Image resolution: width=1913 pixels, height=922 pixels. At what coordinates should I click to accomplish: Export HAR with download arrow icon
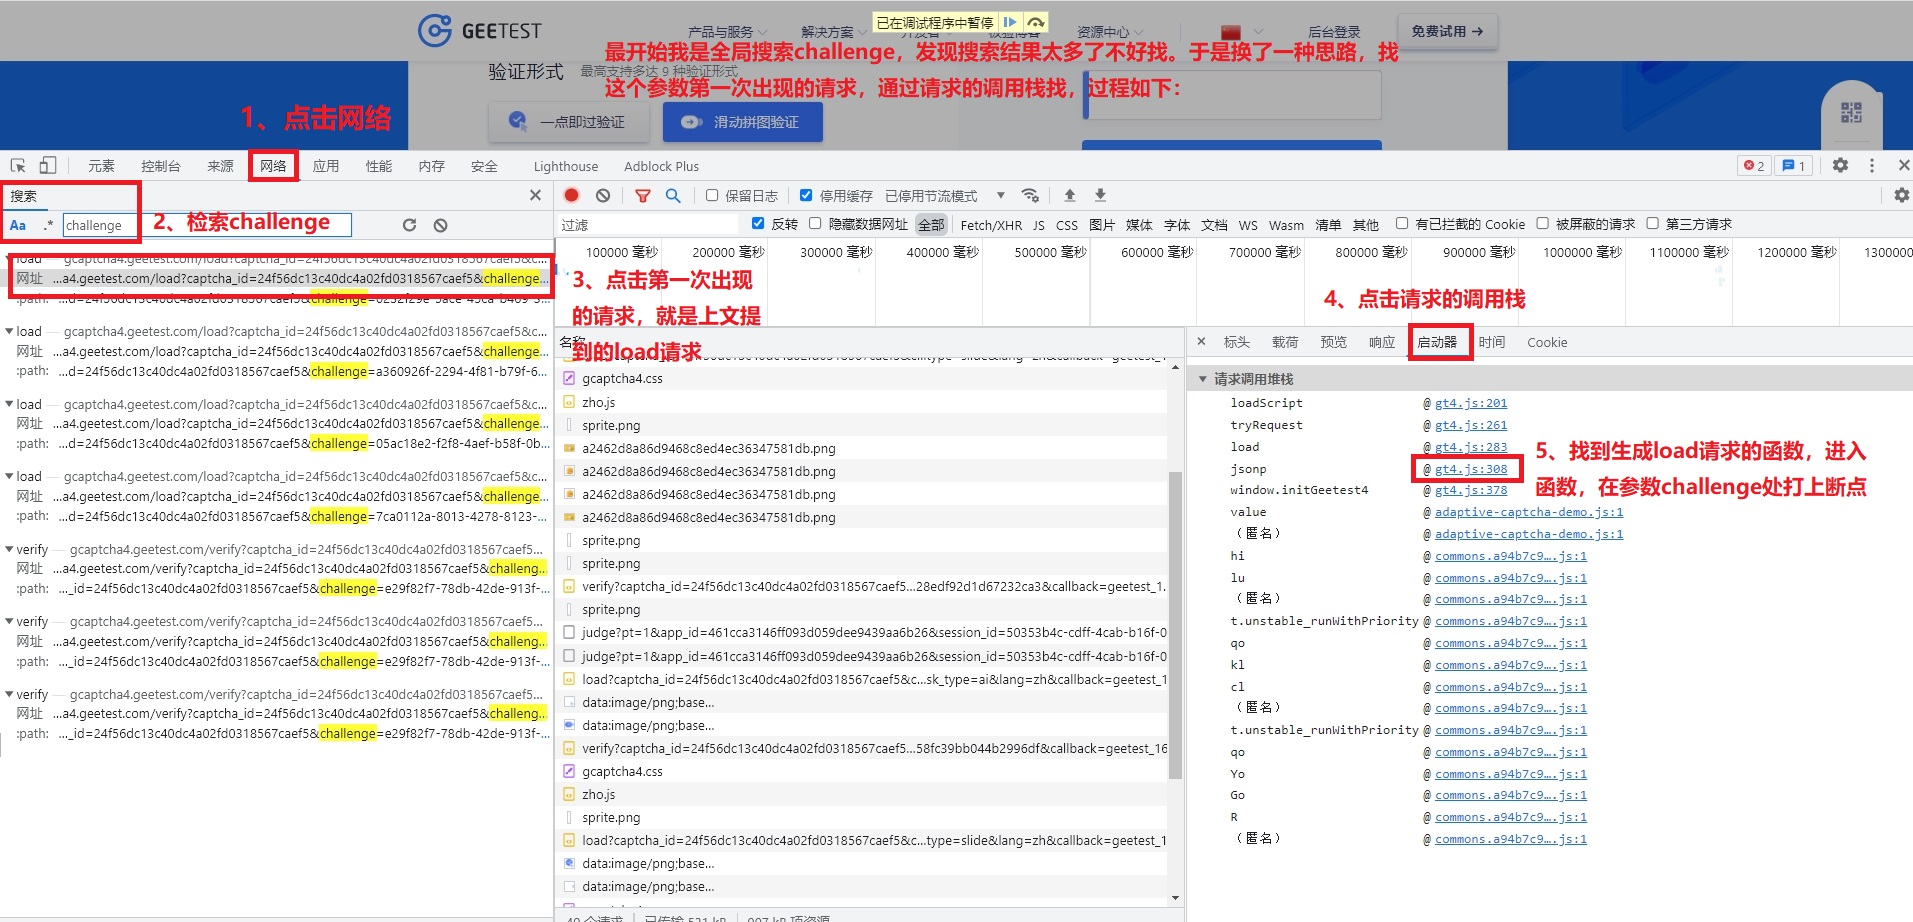[1100, 195]
